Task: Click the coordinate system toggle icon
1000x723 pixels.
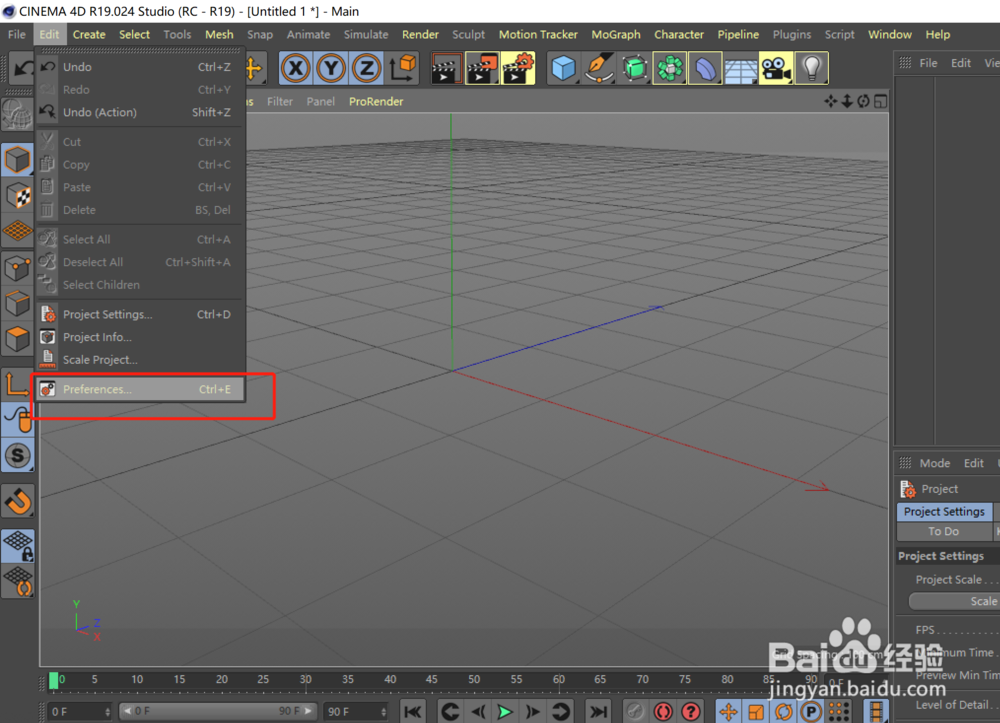Action: tap(402, 68)
